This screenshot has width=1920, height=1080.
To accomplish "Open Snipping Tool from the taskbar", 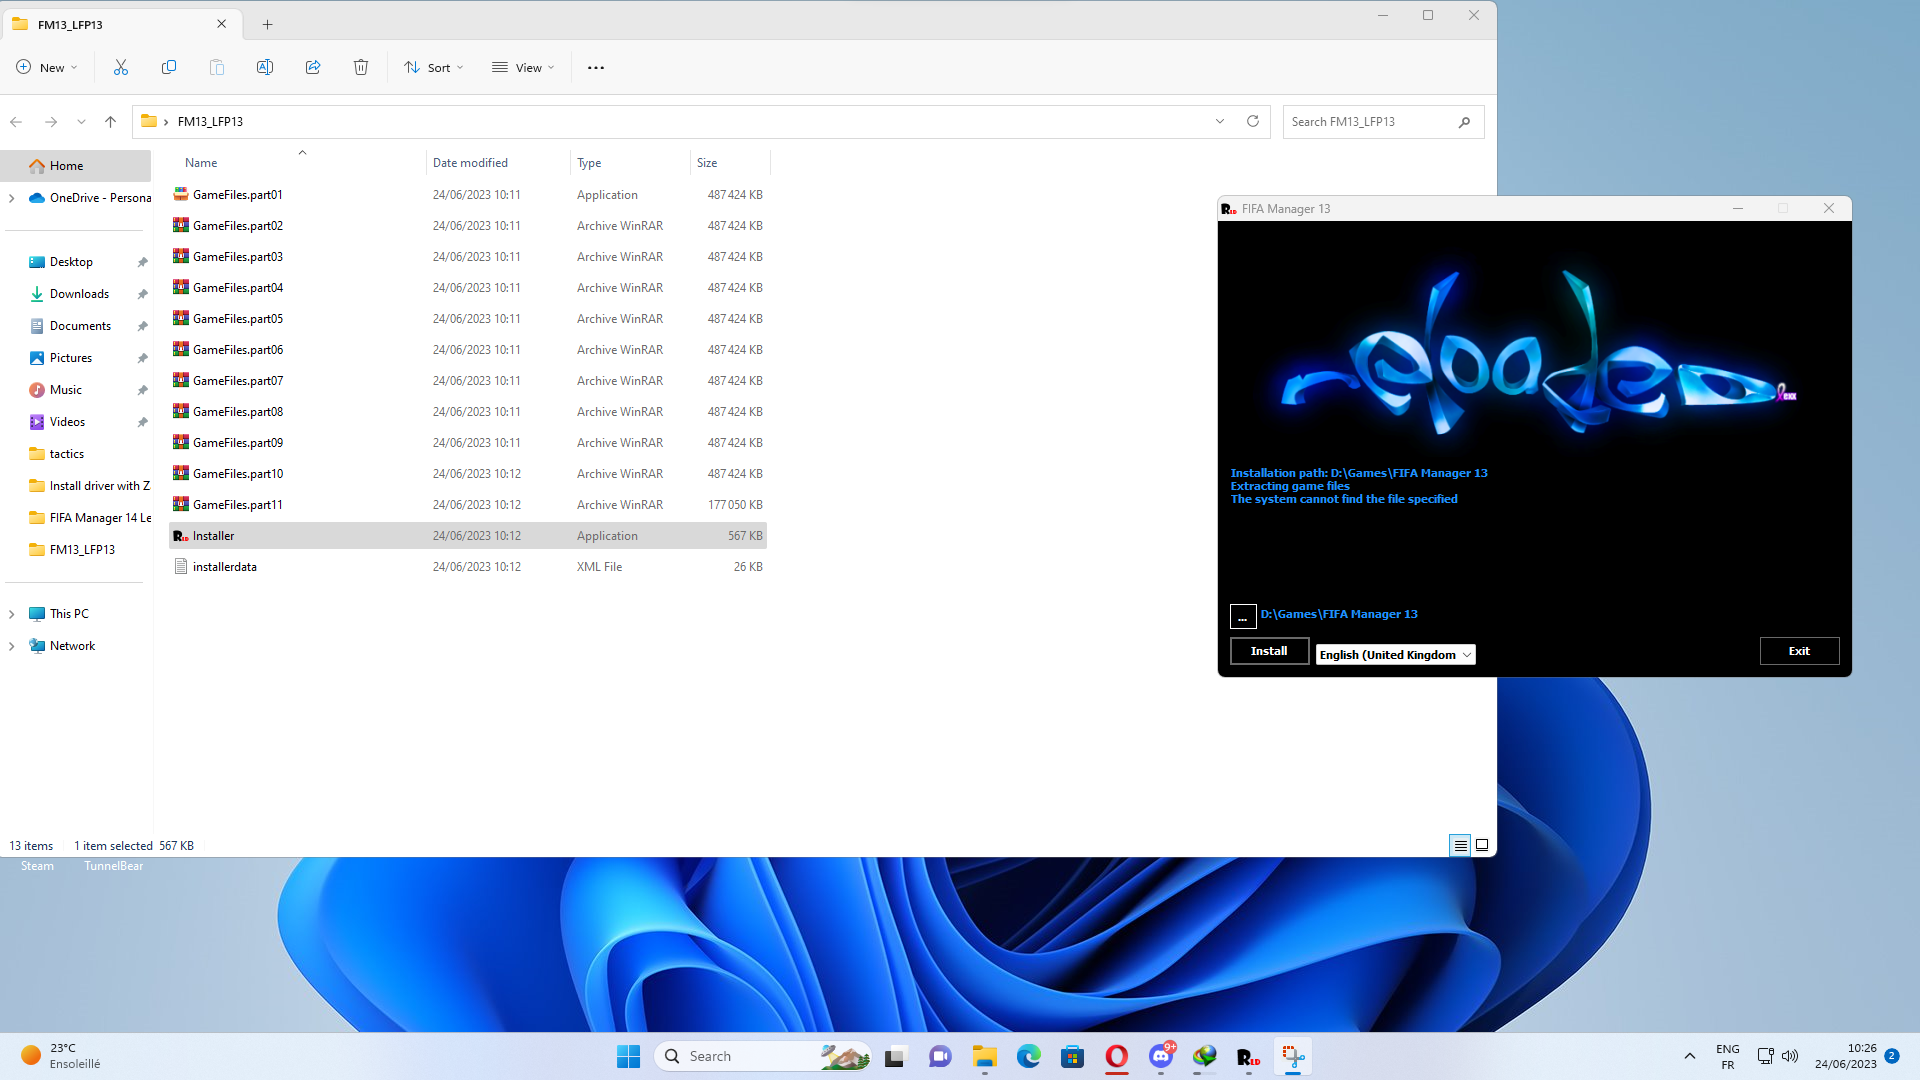I will (x=1293, y=1056).
